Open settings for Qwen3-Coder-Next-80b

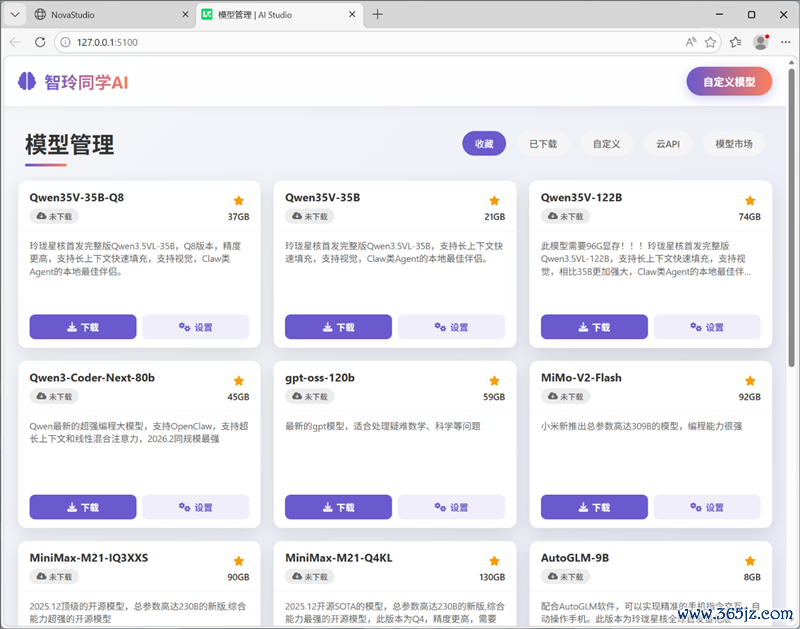pyautogui.click(x=195, y=507)
